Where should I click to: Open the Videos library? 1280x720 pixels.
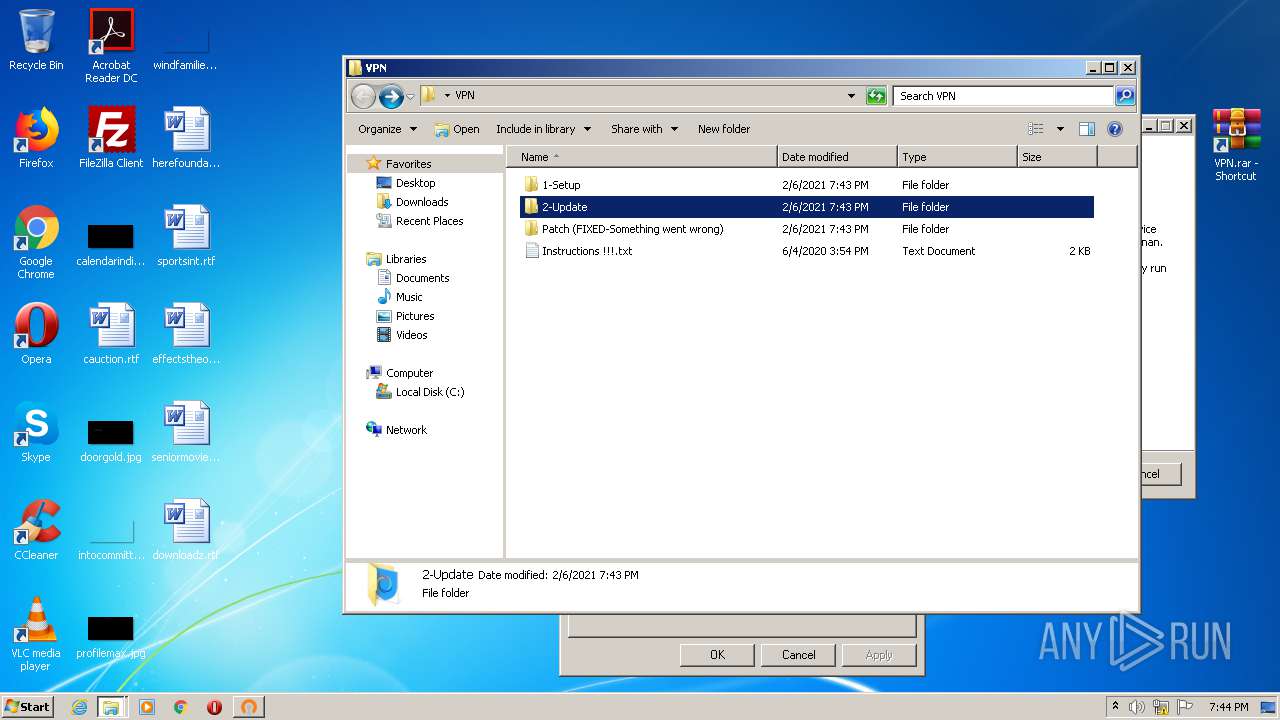[402, 335]
